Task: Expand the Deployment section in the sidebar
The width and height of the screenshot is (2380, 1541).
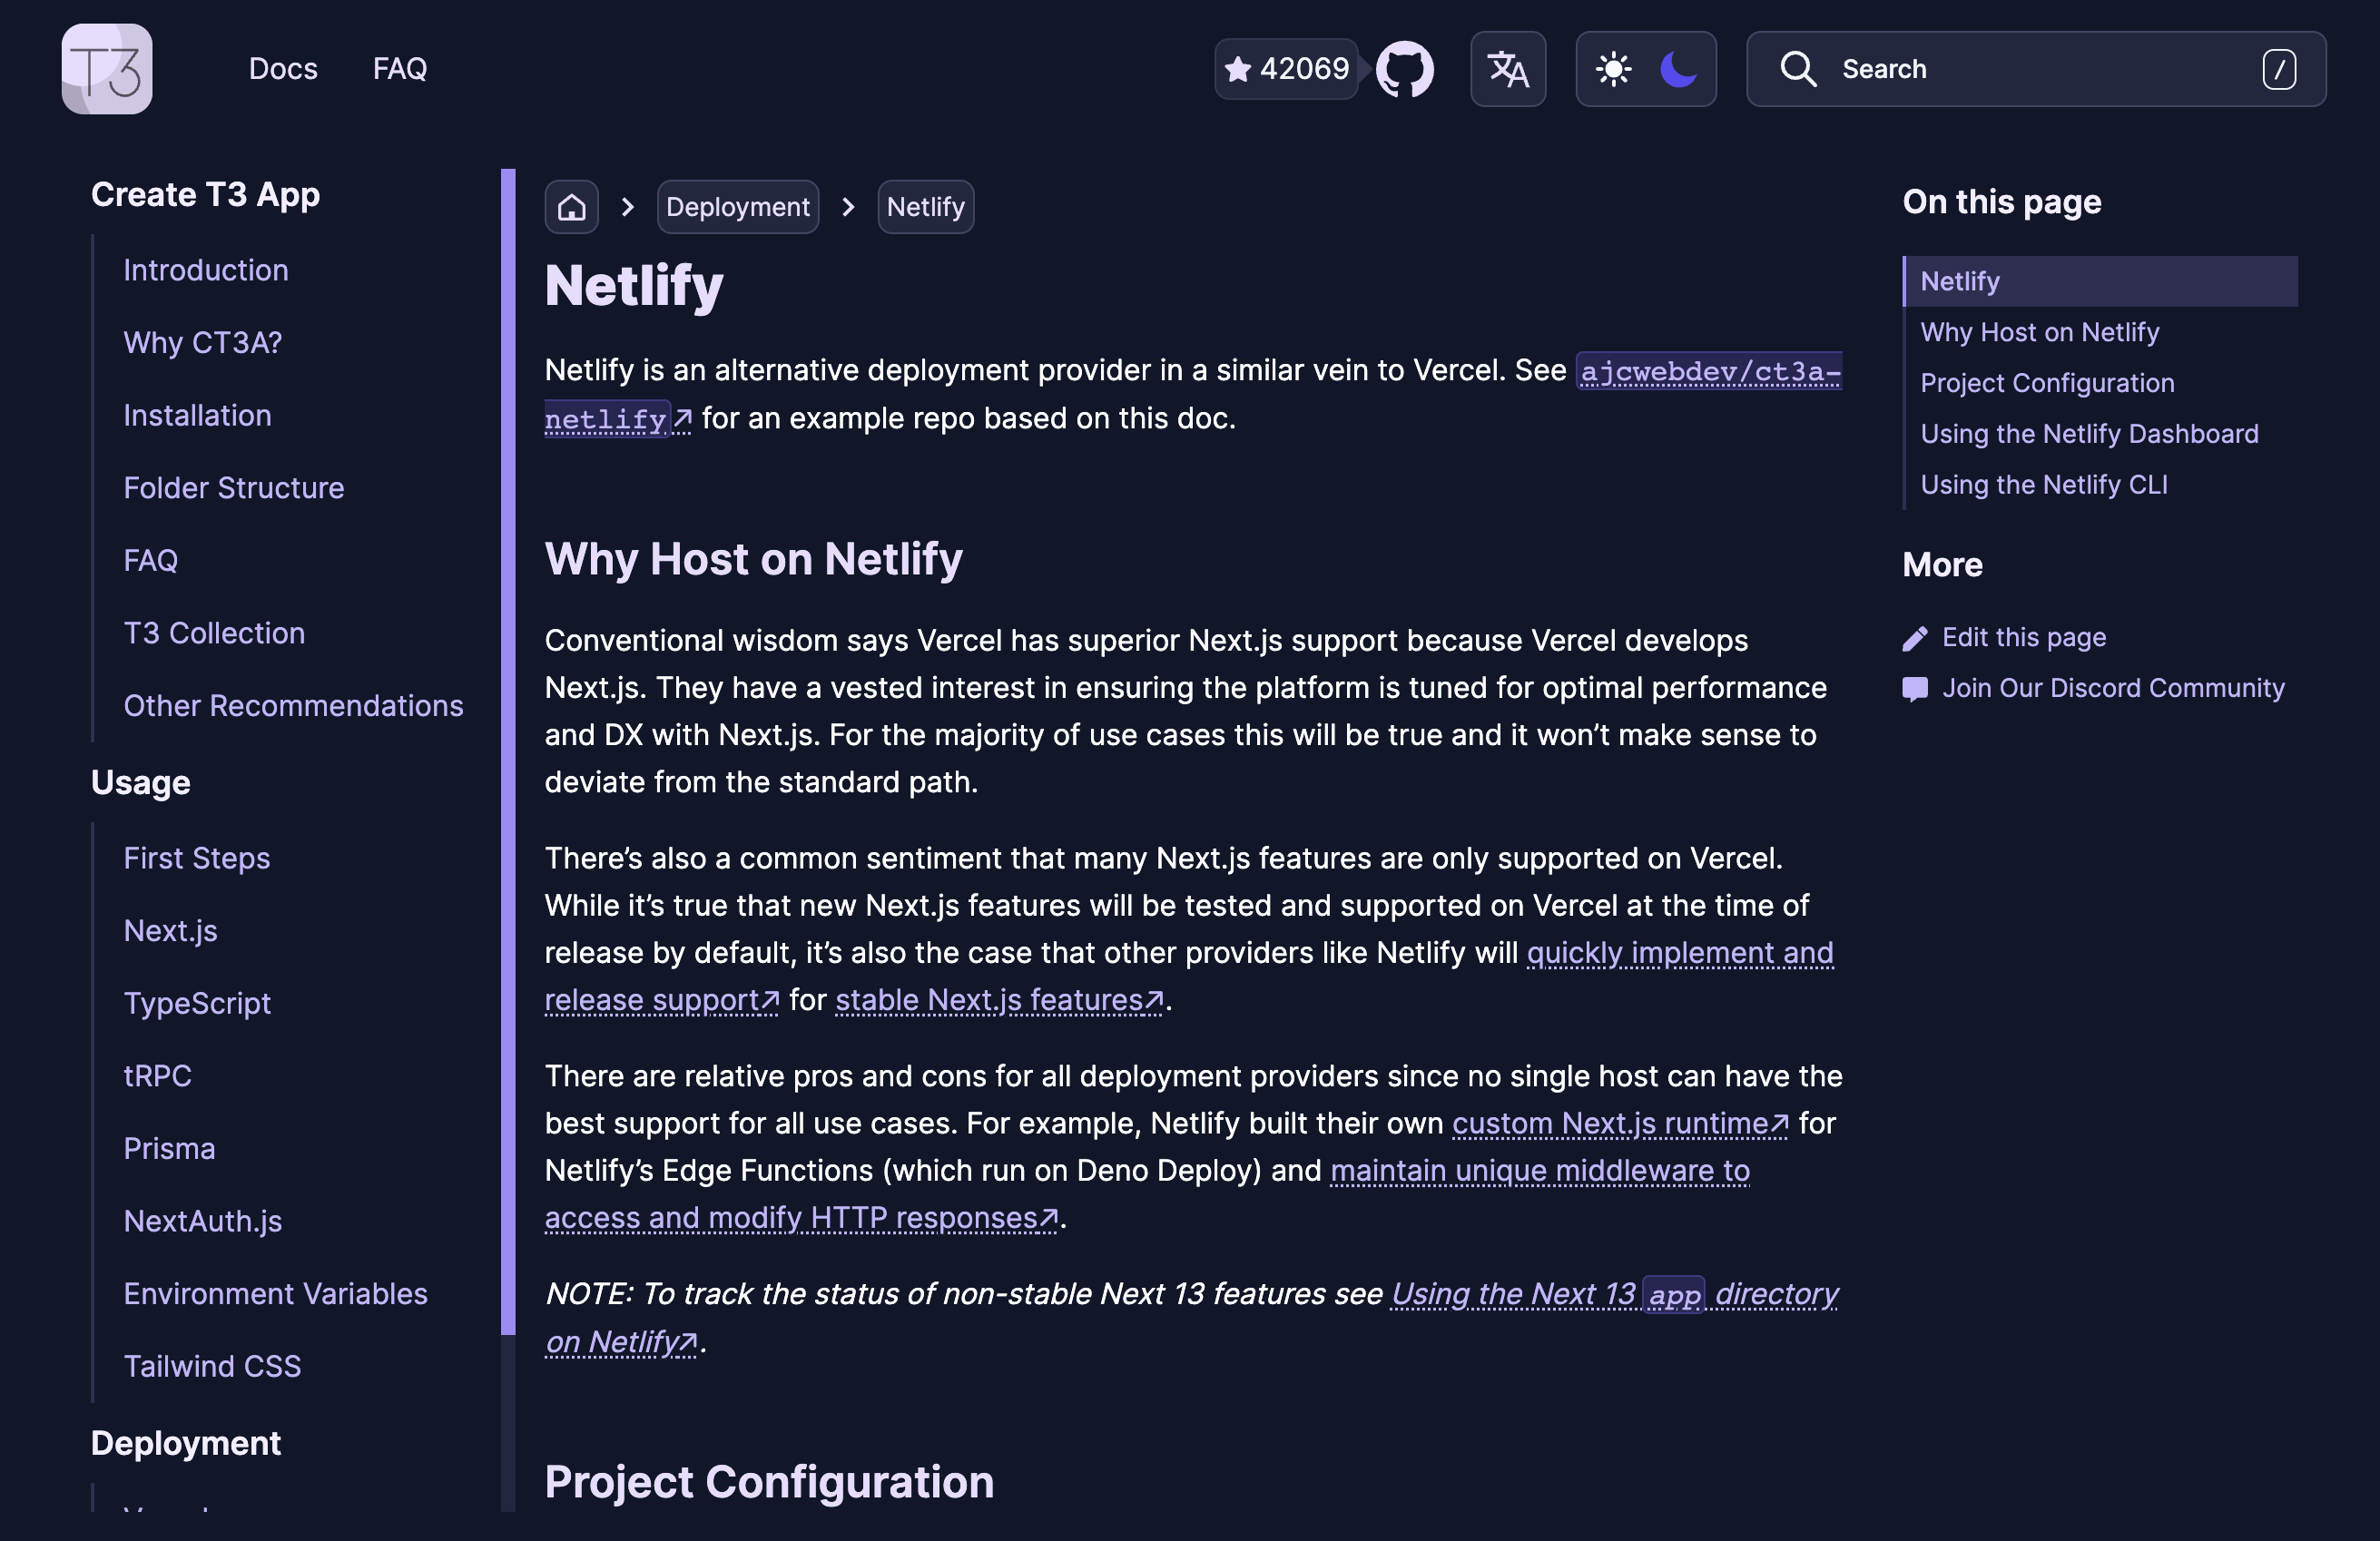Action: point(185,1443)
